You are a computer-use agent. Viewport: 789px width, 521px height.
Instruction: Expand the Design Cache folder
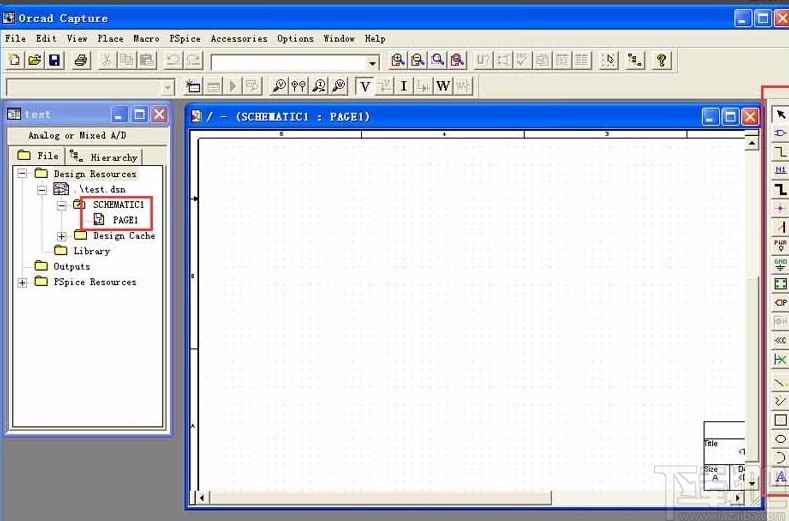(61, 236)
